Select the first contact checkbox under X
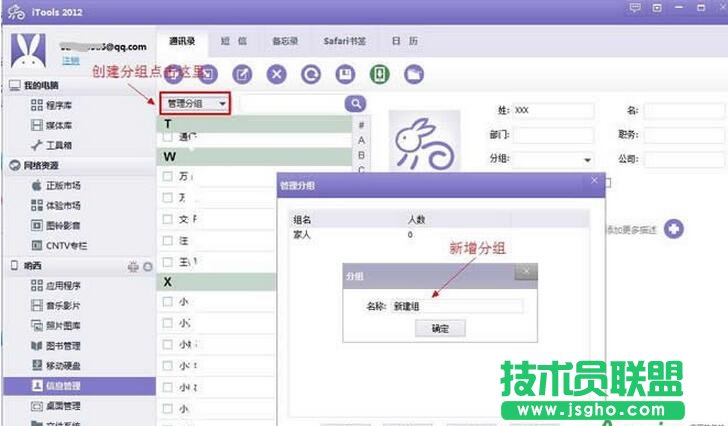This screenshot has width=728, height=426. [168, 299]
